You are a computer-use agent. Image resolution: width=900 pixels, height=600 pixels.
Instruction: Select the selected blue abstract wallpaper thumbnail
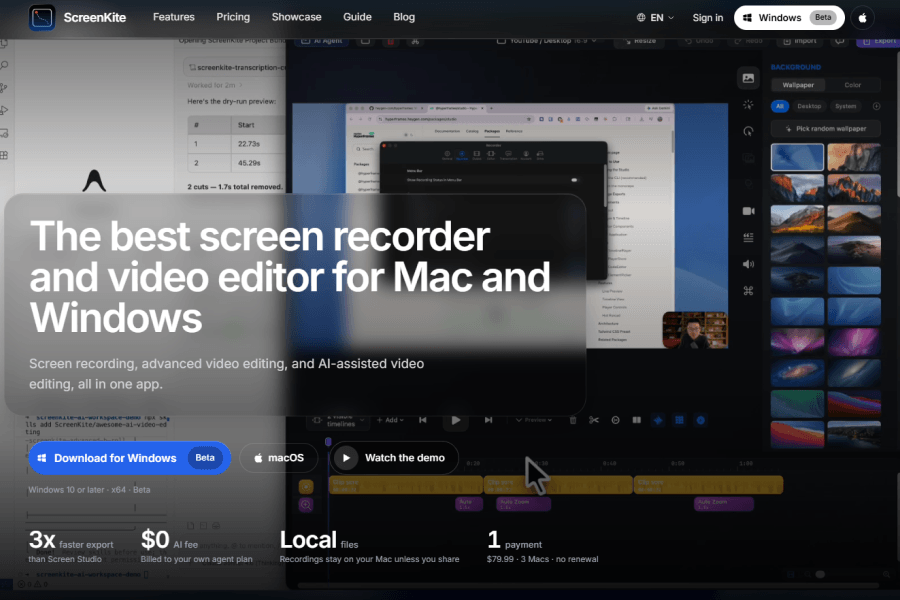797,157
